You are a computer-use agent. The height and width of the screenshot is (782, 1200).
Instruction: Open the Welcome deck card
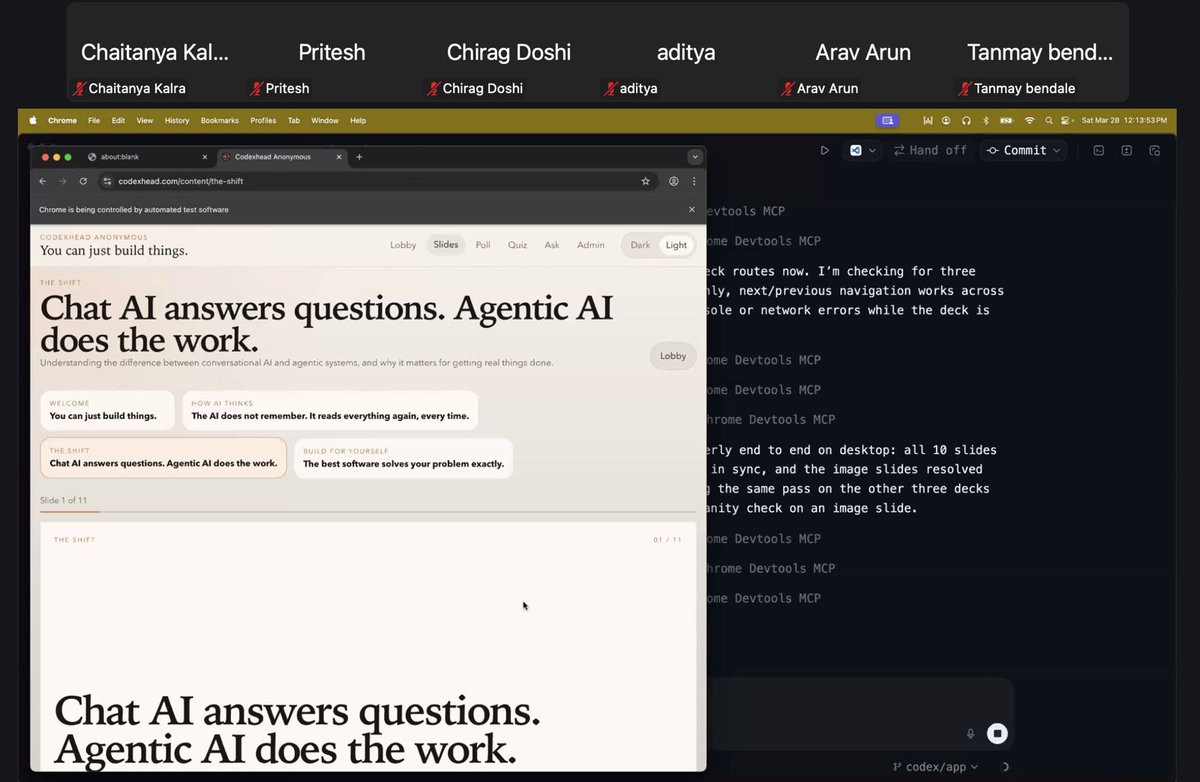107,410
